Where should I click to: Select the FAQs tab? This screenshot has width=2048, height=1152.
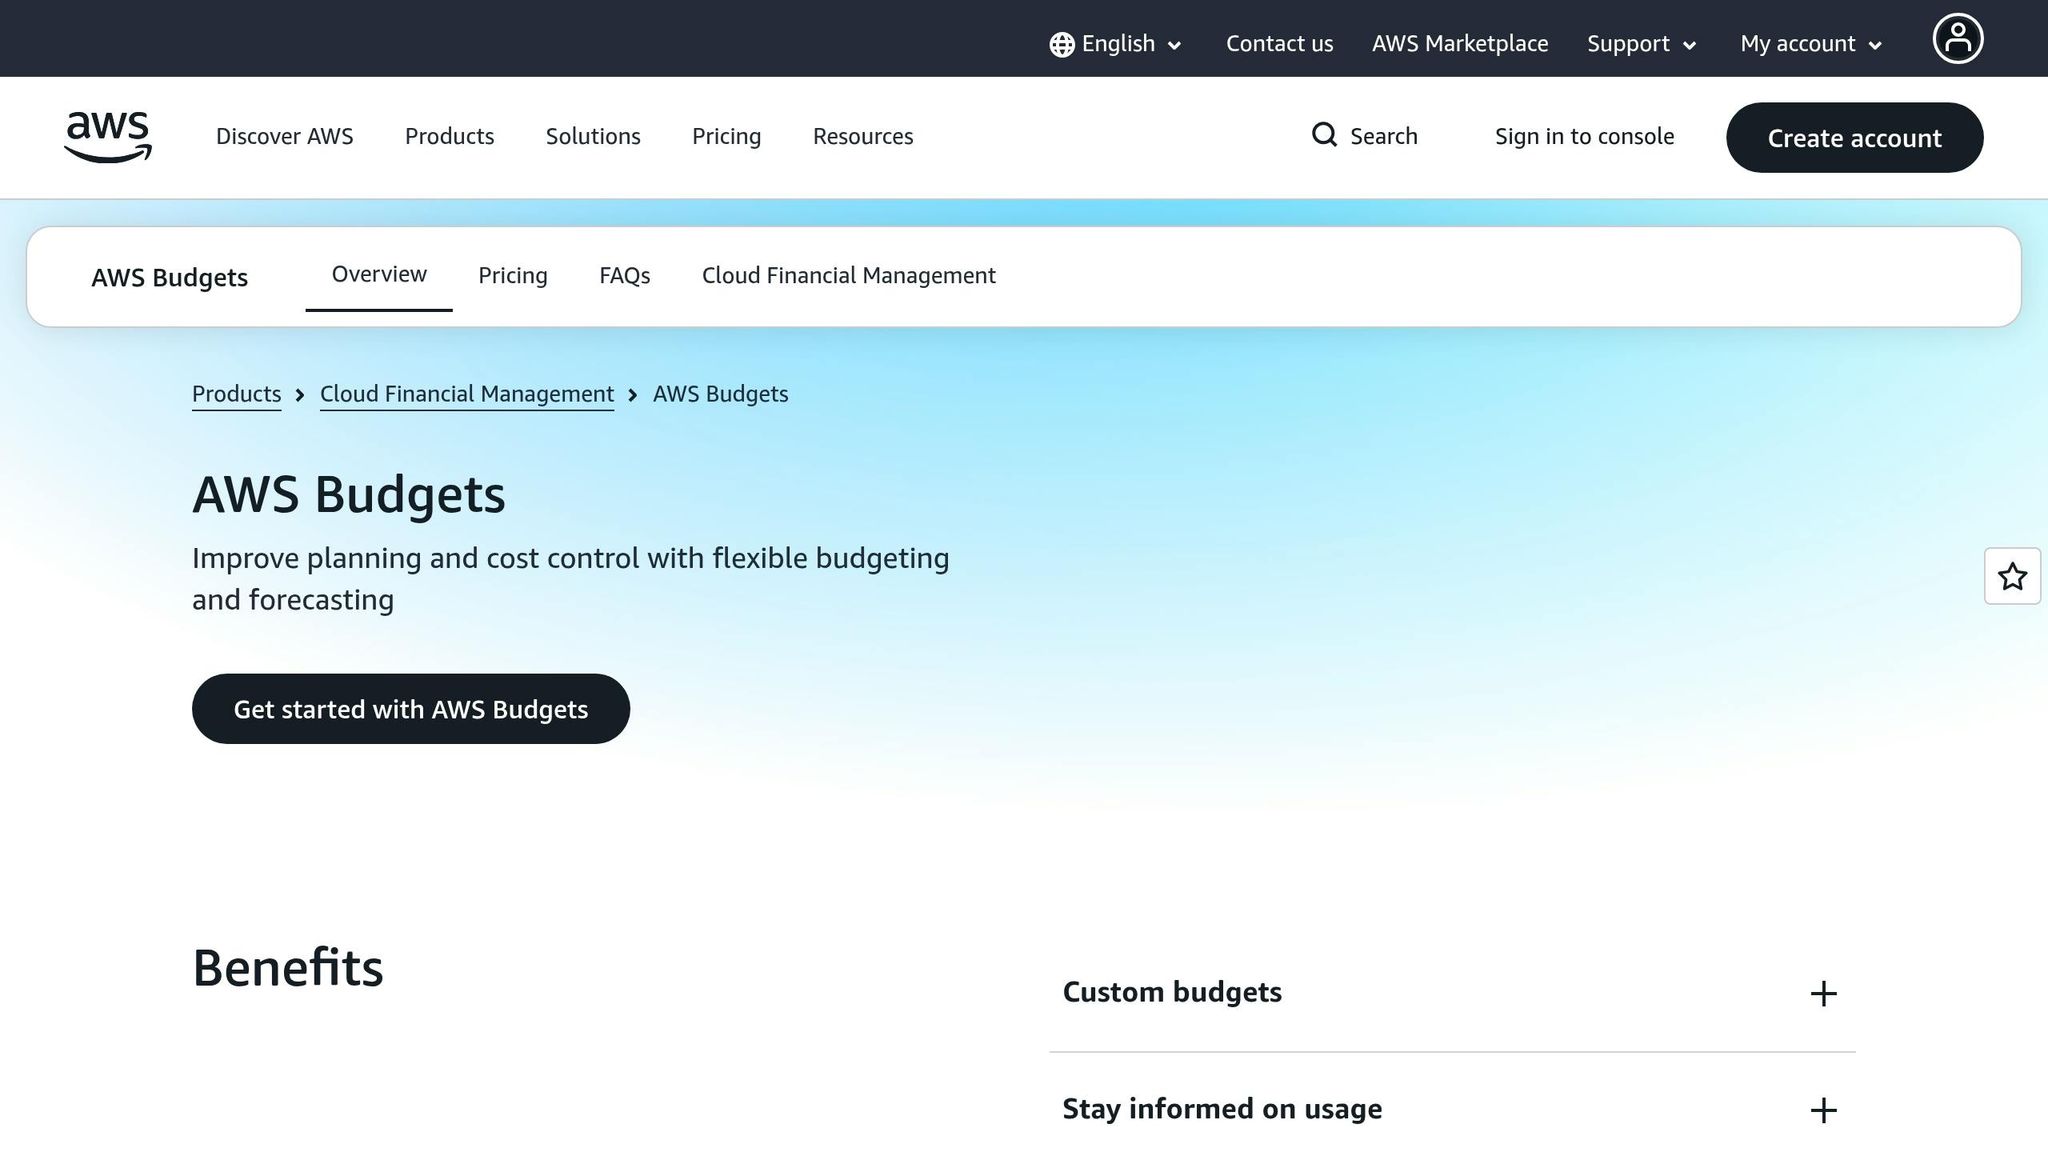[x=624, y=275]
